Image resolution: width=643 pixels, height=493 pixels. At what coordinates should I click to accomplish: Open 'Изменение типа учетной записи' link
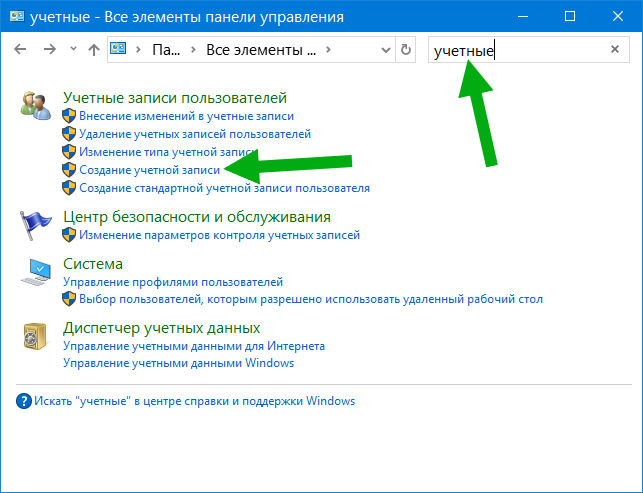point(168,152)
